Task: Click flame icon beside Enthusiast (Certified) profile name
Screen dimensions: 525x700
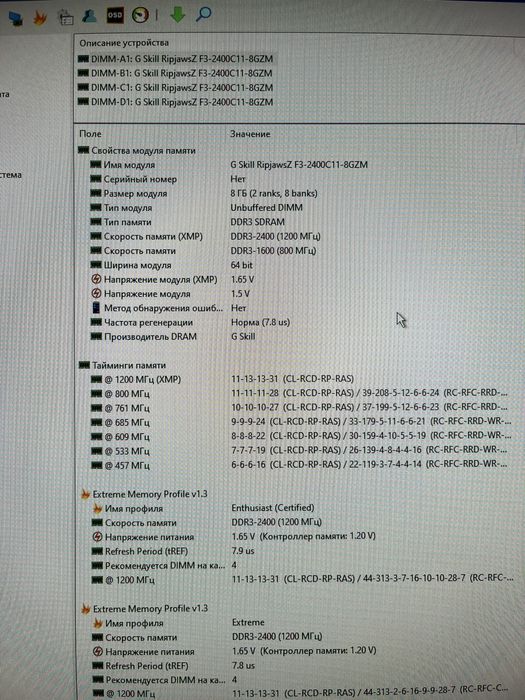Action: 97,508
